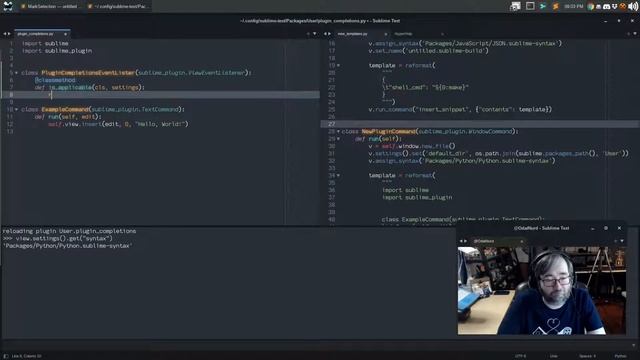Open the workspace pager icon in the top panel
Screen dimensions: 640x360
[515, 6]
